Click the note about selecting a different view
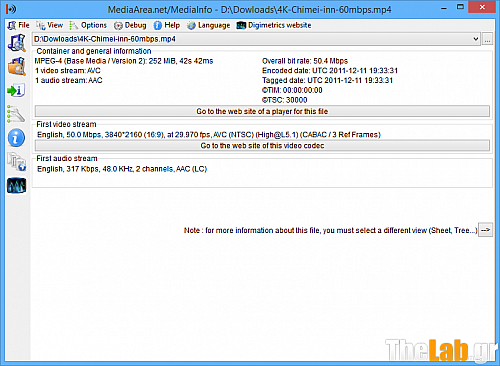The image size is (500, 366). point(330,230)
